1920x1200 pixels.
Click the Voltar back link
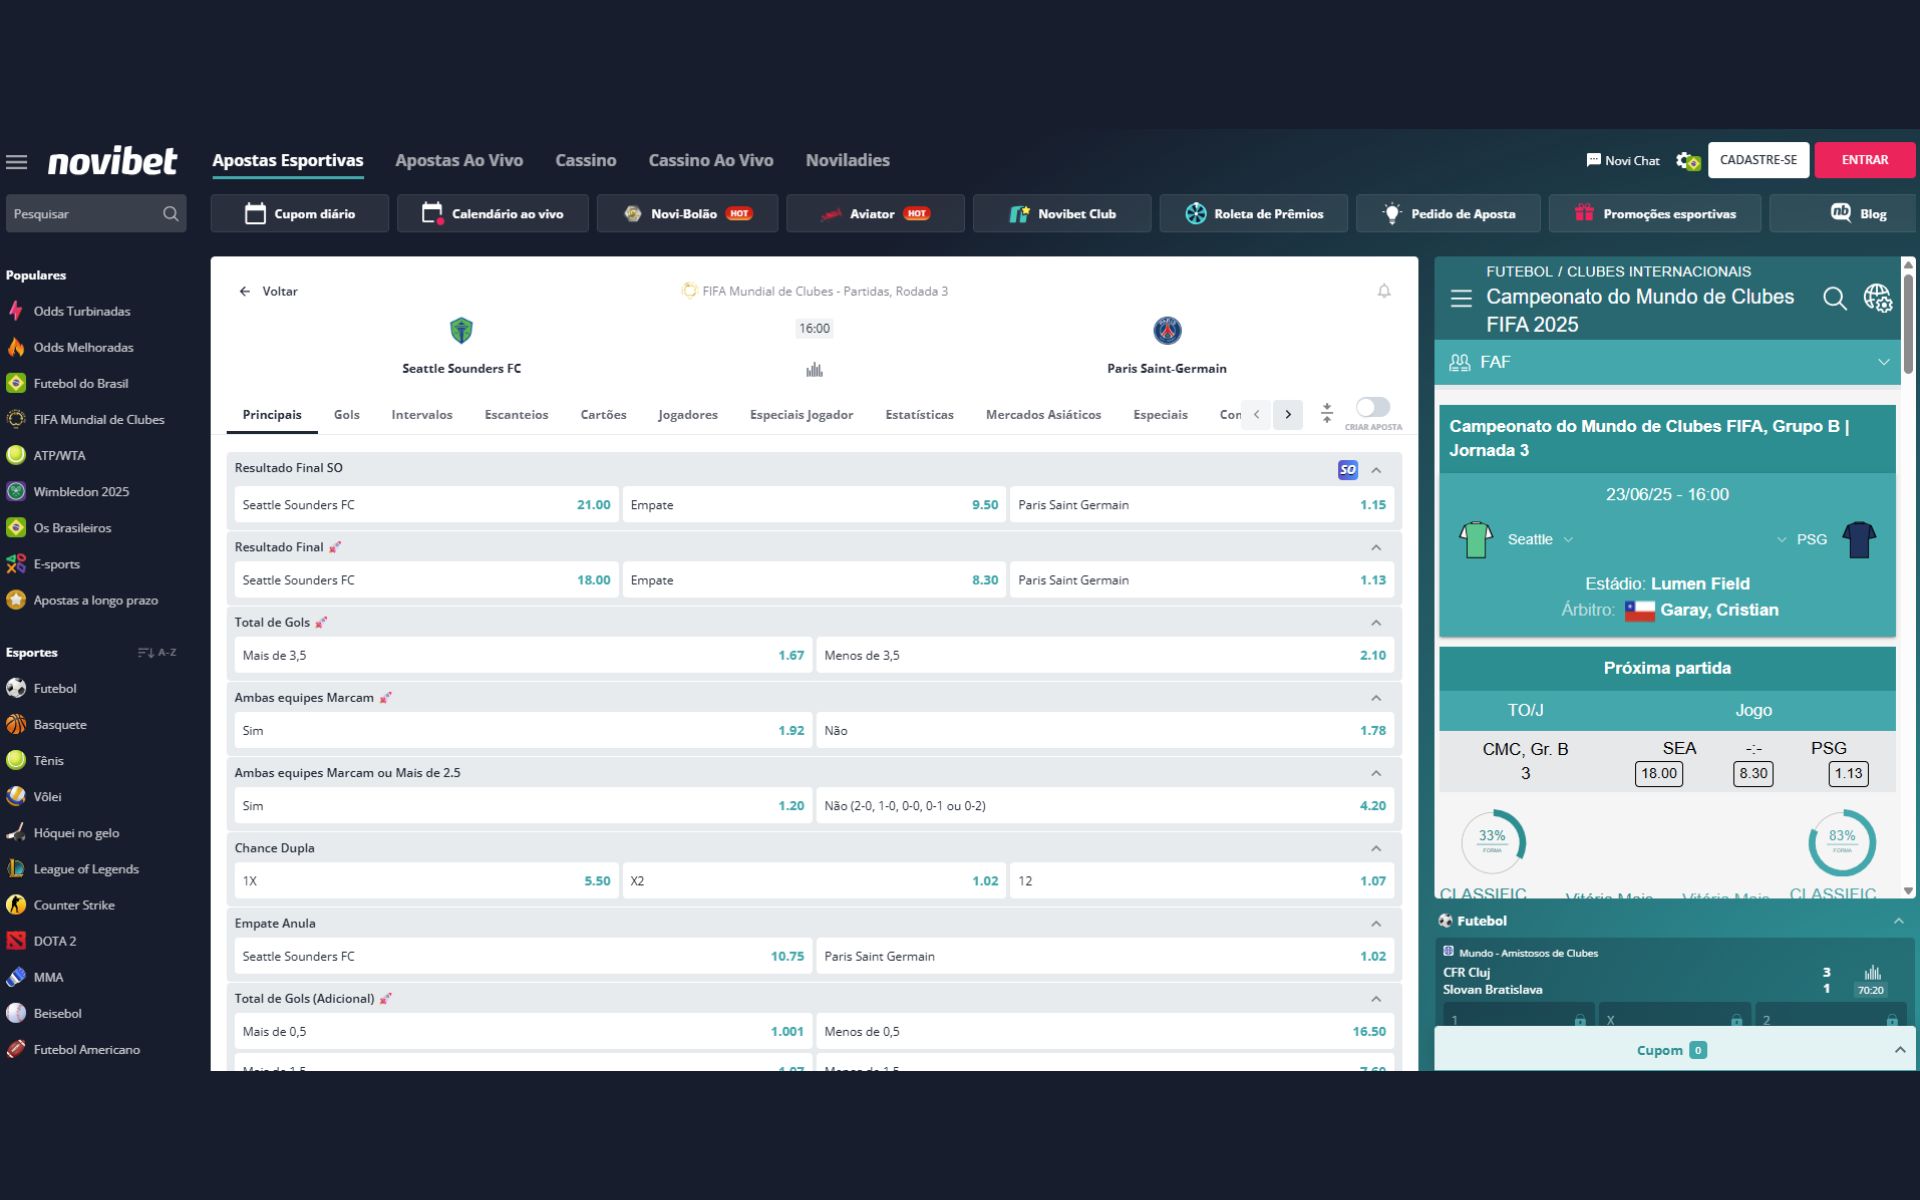tap(268, 291)
